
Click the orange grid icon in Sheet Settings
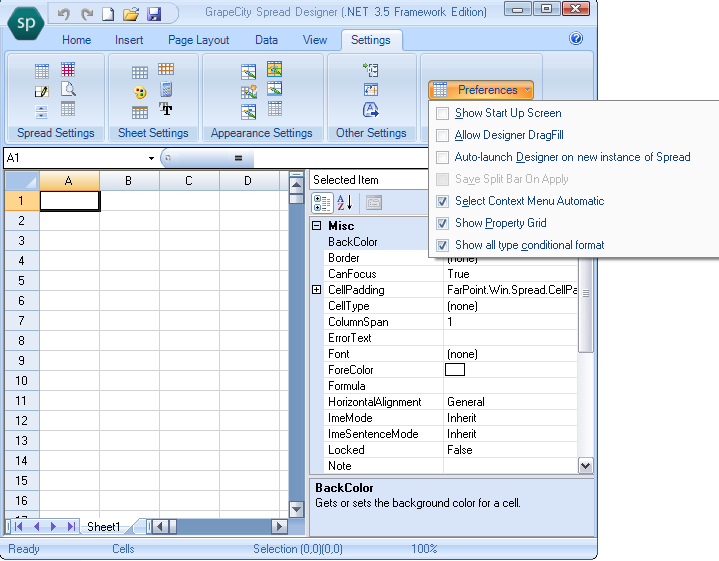(166, 69)
